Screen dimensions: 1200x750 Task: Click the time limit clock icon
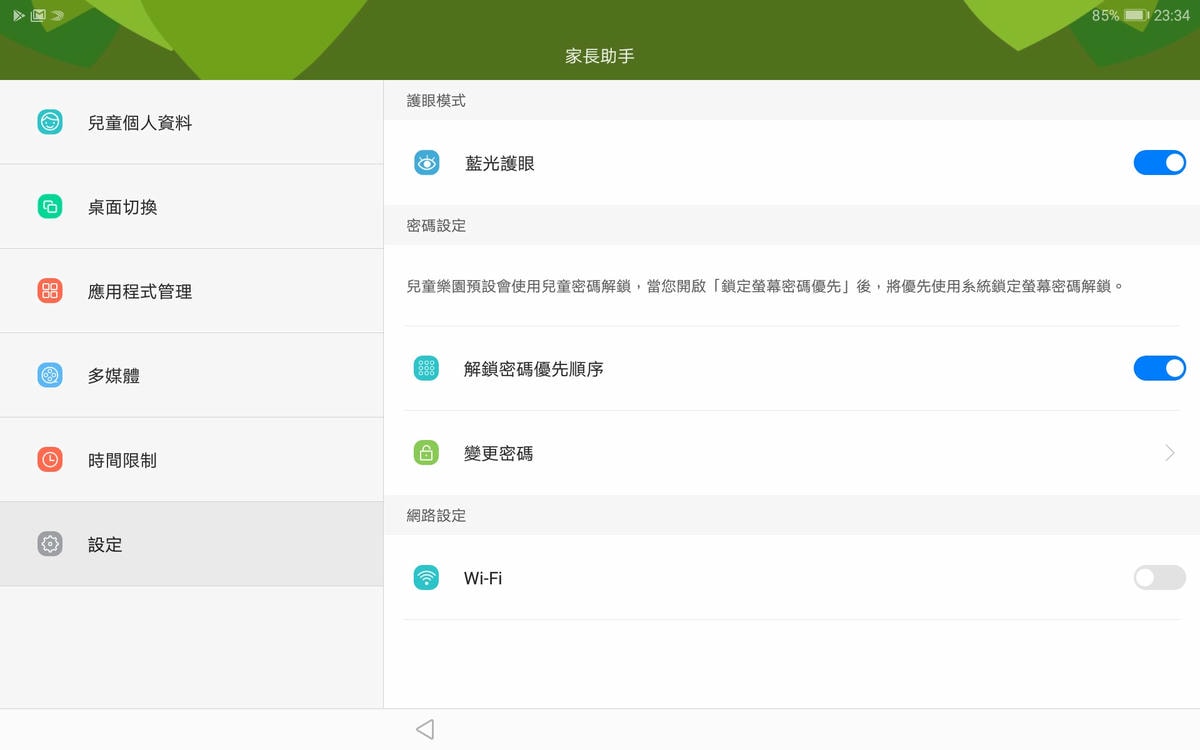point(50,460)
